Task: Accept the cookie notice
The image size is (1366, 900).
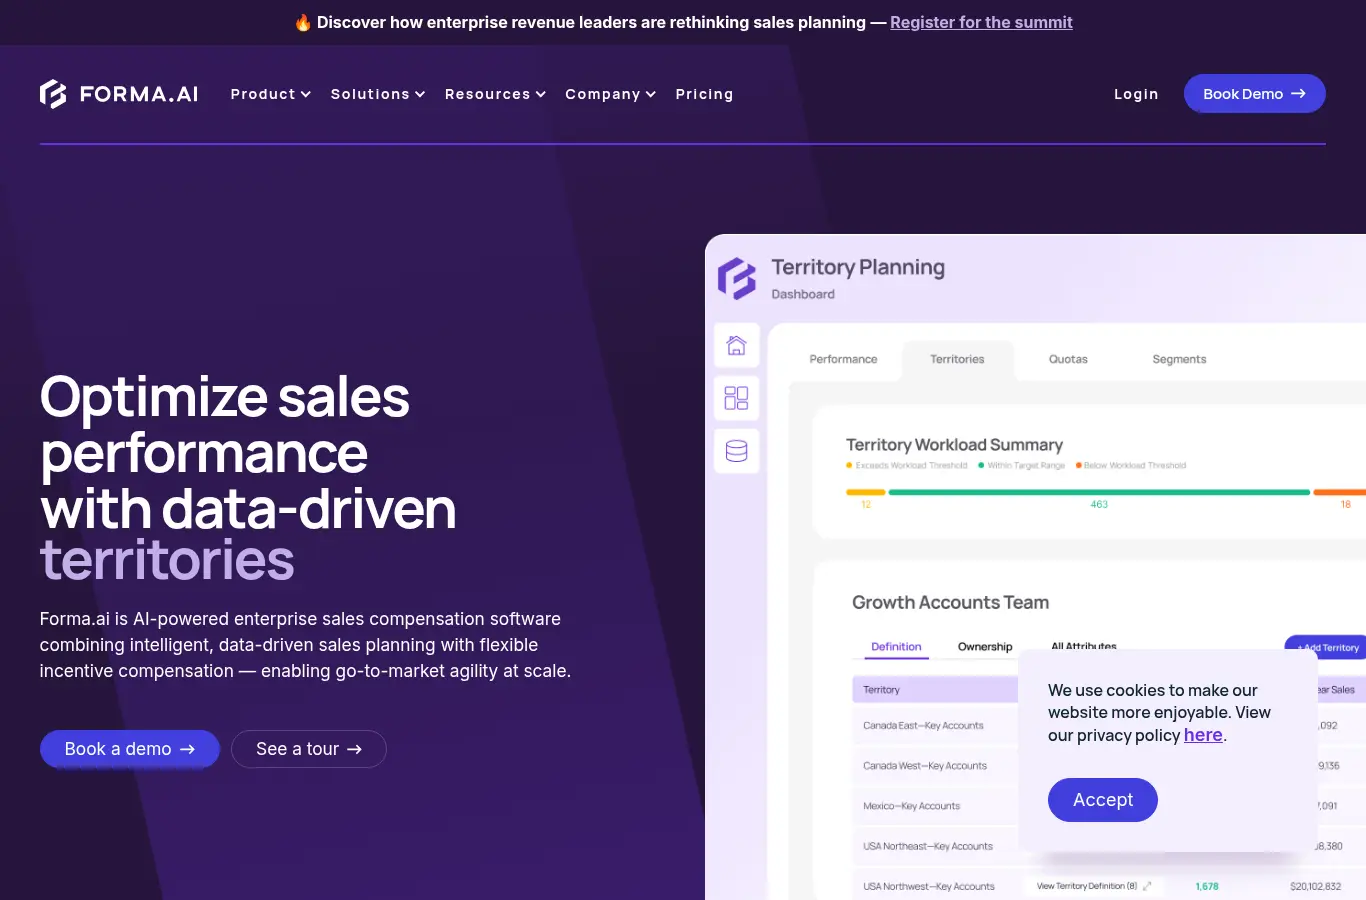Action: (x=1103, y=800)
